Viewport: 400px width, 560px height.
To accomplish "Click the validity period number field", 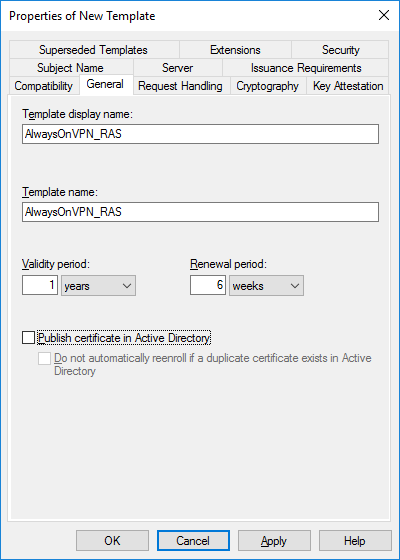I will pyautogui.click(x=40, y=285).
